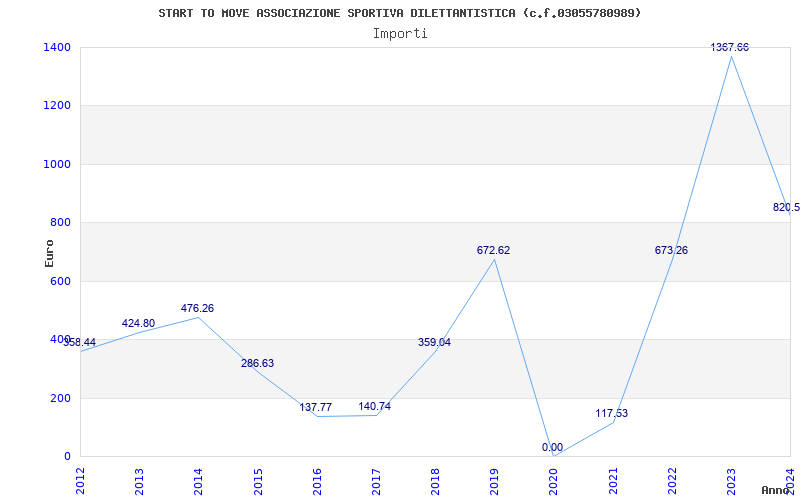This screenshot has height=500, width=800.
Task: Click year 2024 on x-axis
Action: (790, 481)
